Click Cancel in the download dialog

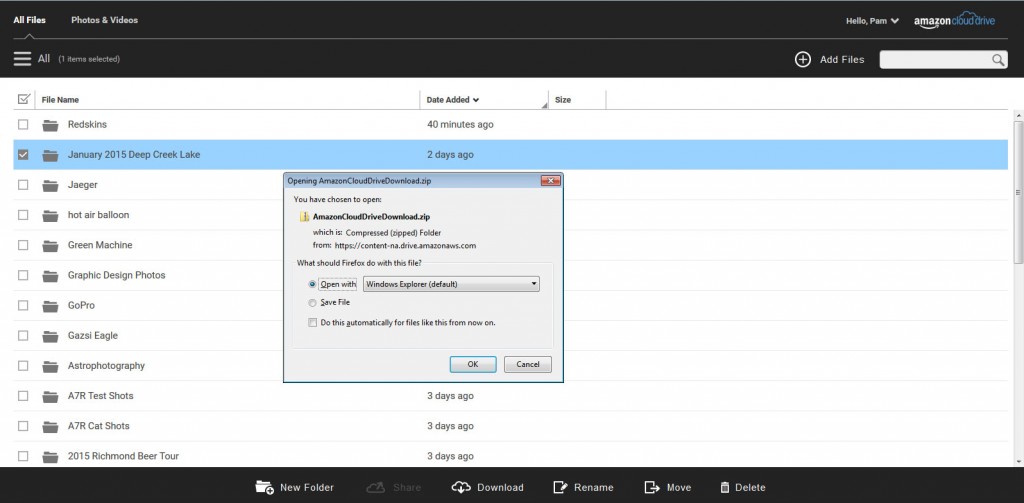(528, 365)
